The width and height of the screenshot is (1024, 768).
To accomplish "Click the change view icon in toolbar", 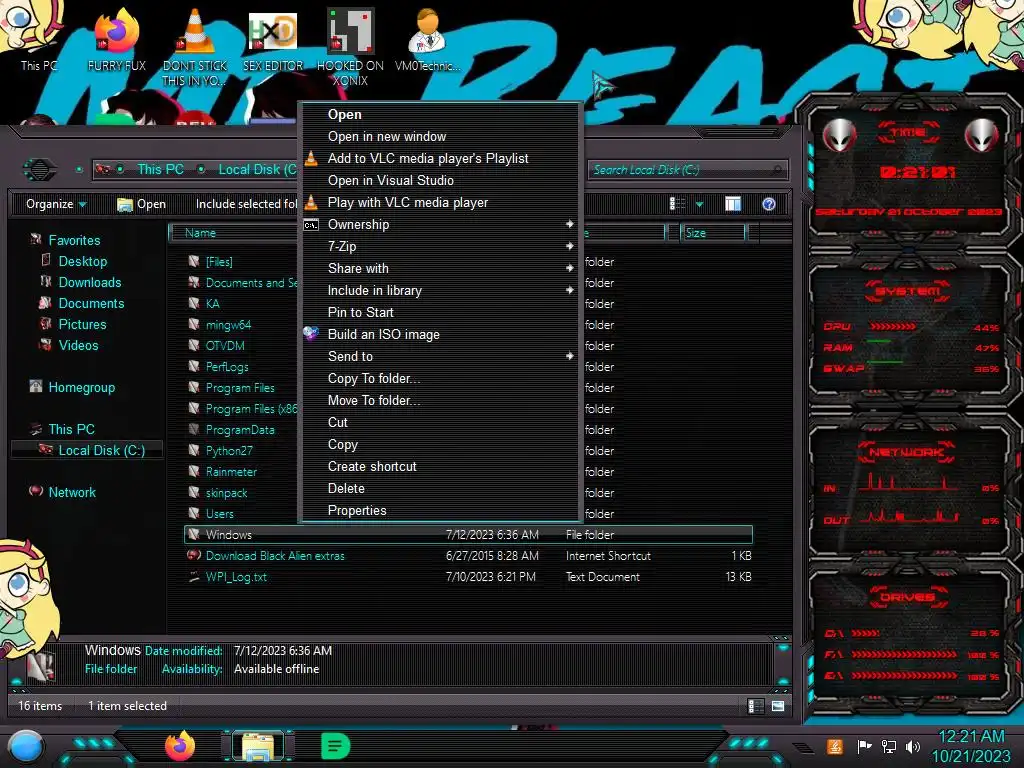I will (677, 204).
